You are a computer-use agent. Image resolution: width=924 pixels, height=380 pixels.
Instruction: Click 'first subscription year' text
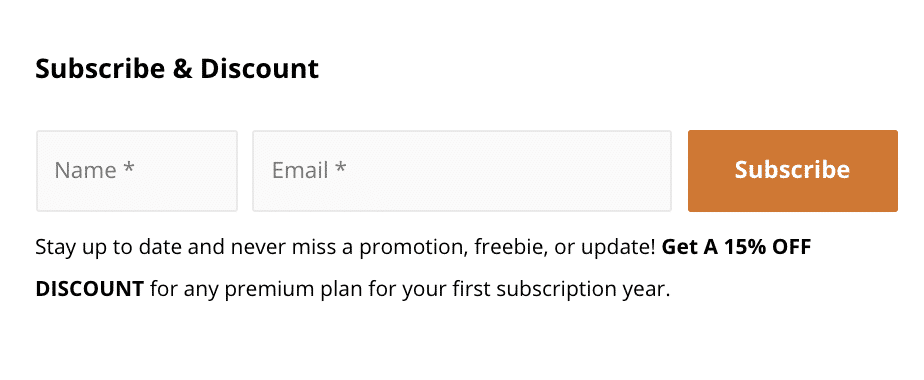(561, 291)
